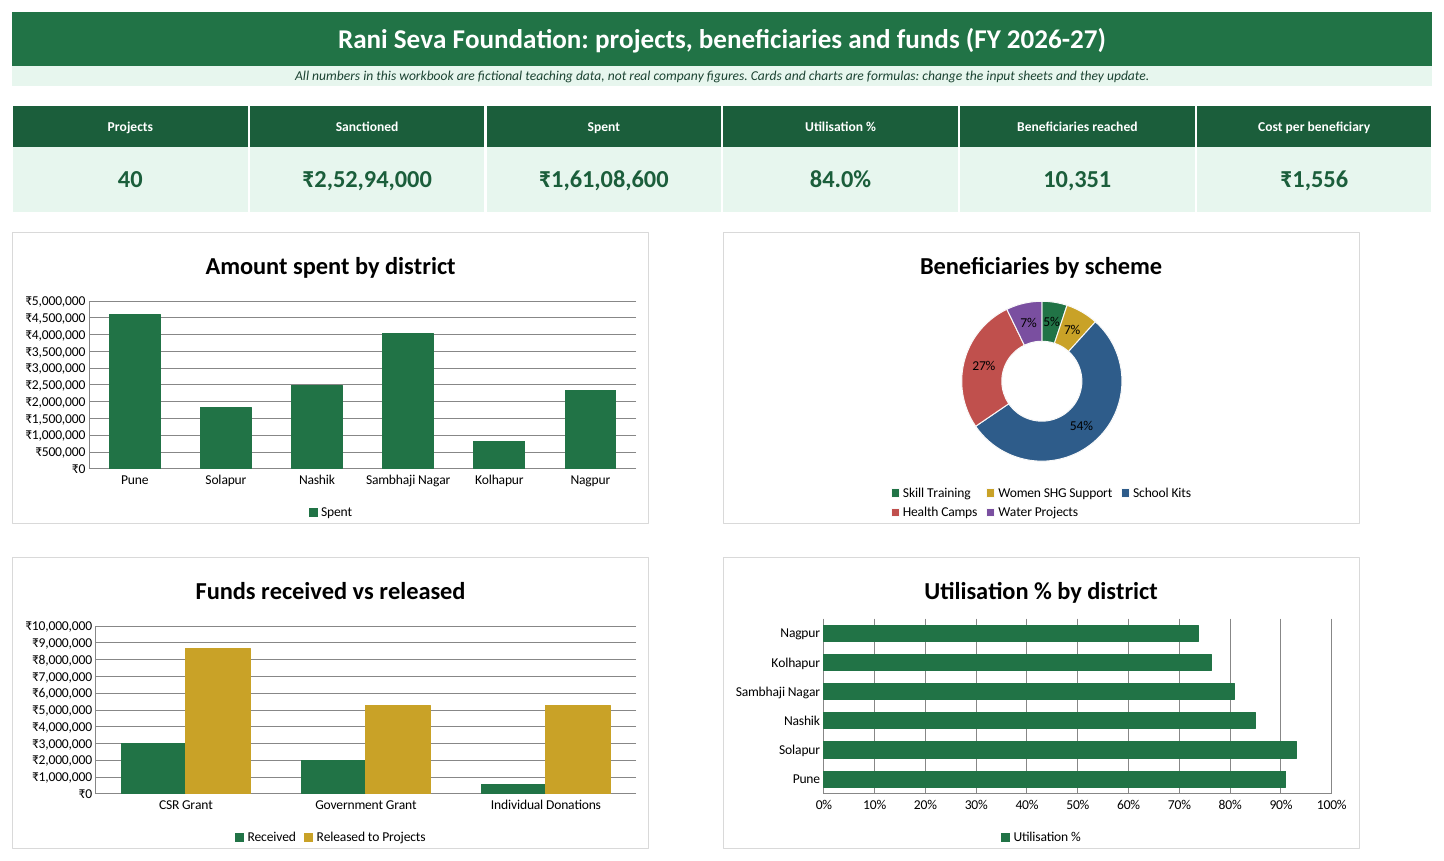Click the Received legend entry

pyautogui.click(x=265, y=837)
